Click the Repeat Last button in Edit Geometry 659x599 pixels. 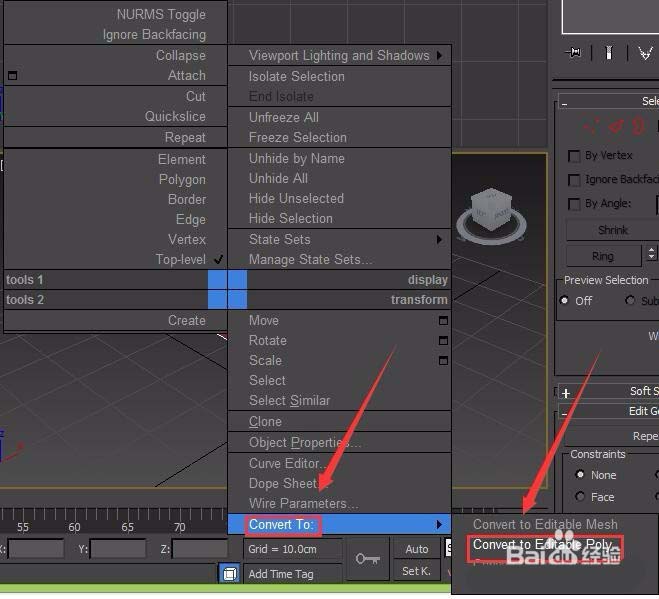[612, 436]
